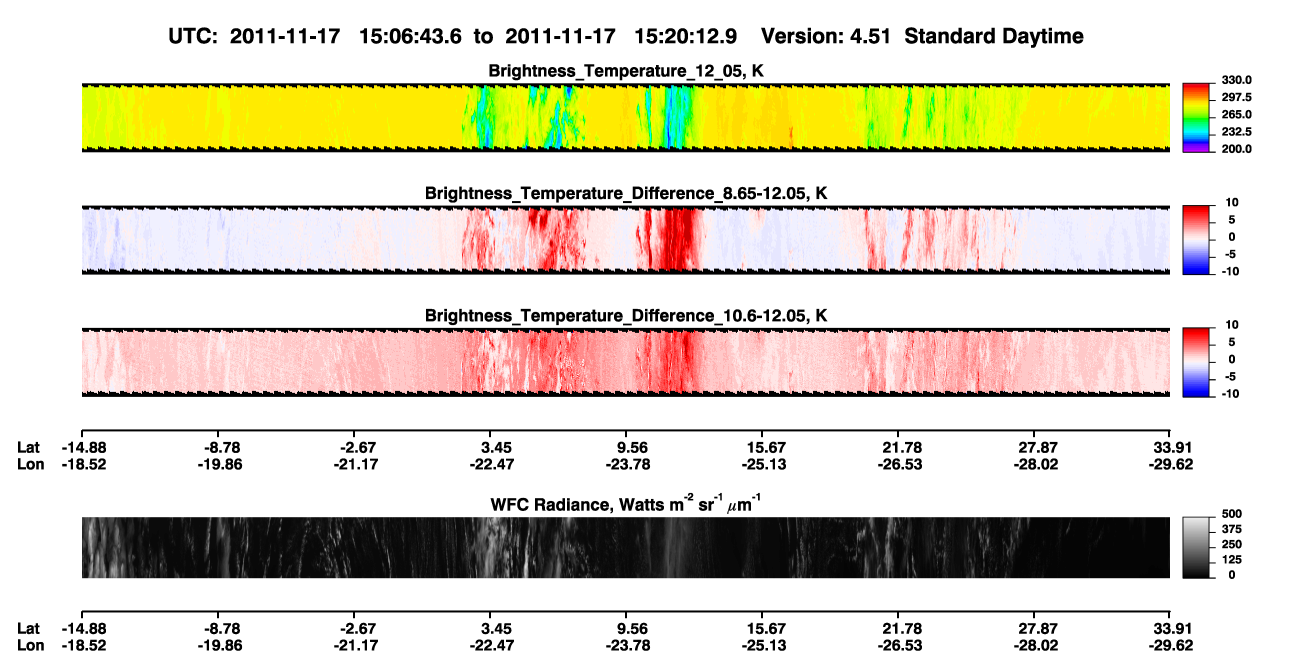Click latitude 33.91 under the 10.6-12.05 panel

pos(1173,447)
